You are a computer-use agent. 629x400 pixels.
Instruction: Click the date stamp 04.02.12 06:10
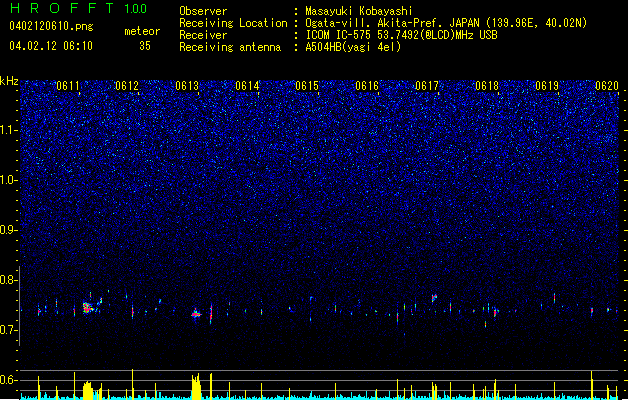pyautogui.click(x=51, y=46)
